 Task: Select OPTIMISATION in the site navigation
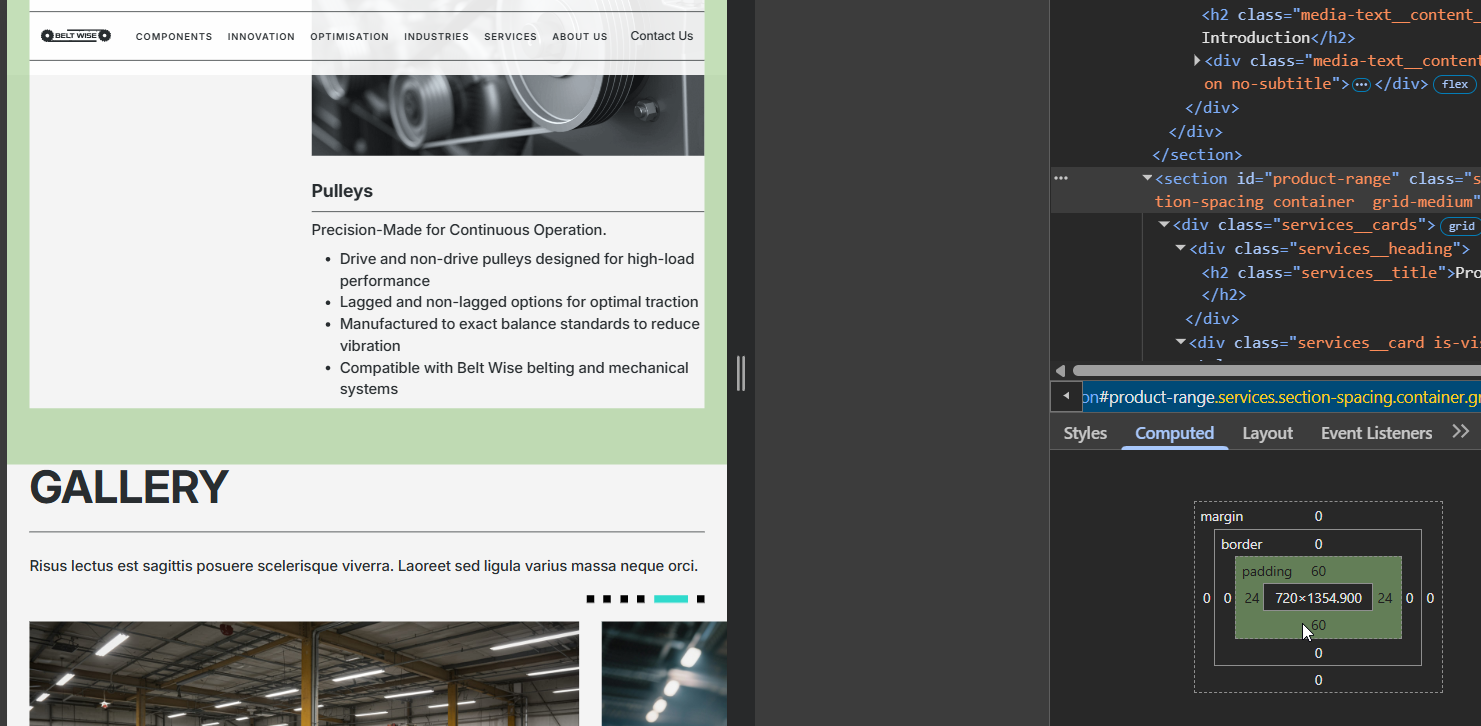349,37
